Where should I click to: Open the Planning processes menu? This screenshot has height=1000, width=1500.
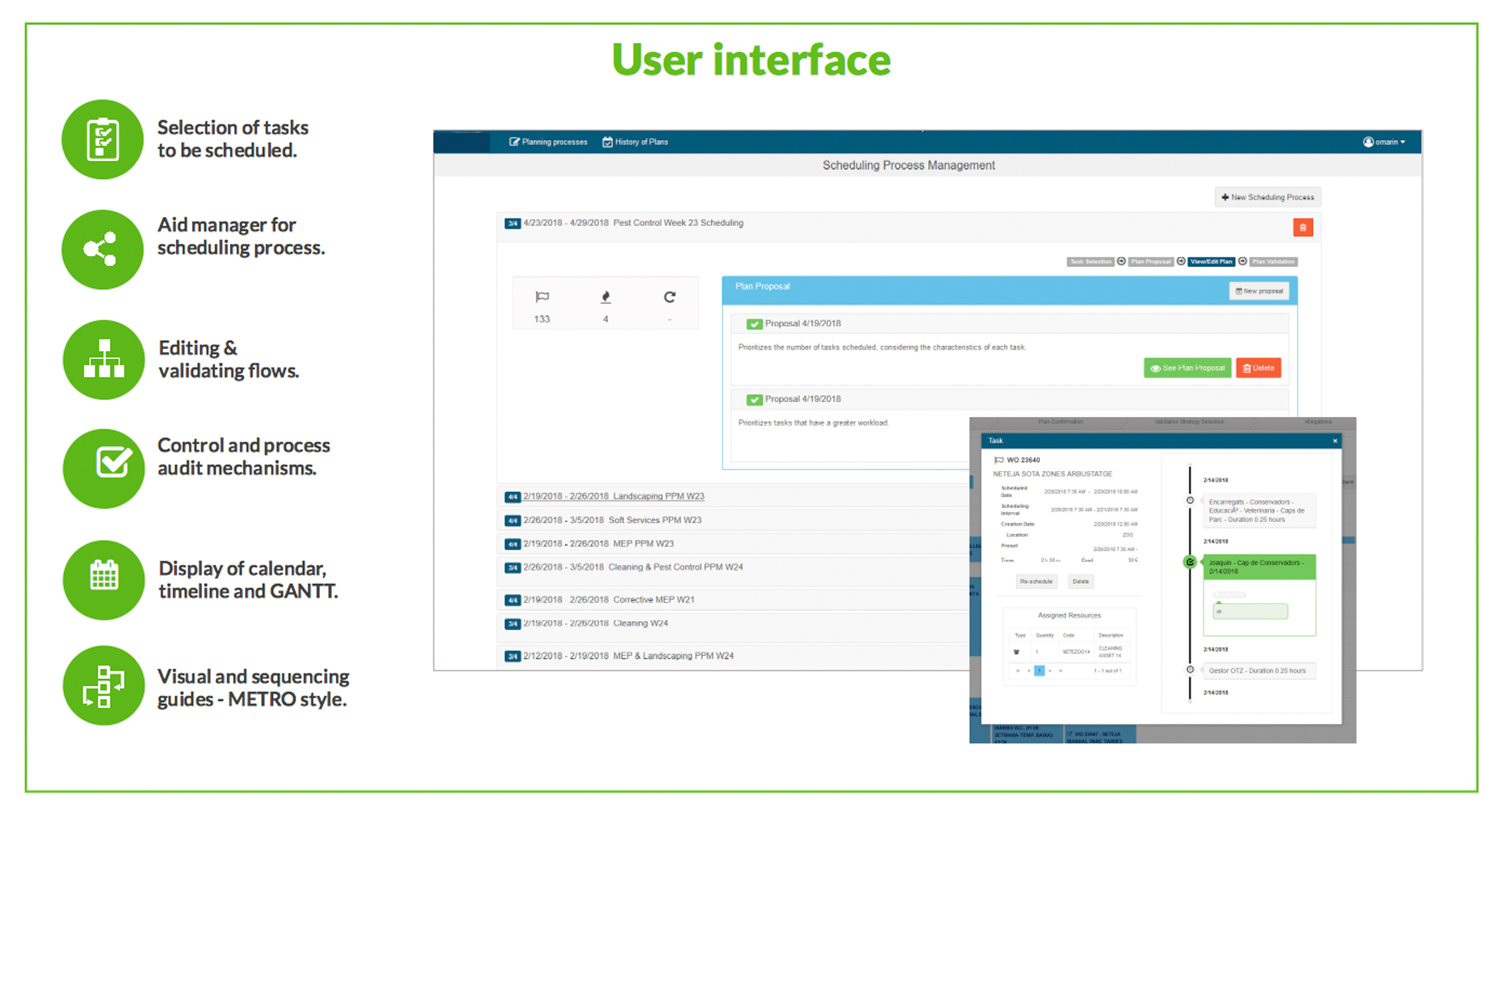click(548, 142)
